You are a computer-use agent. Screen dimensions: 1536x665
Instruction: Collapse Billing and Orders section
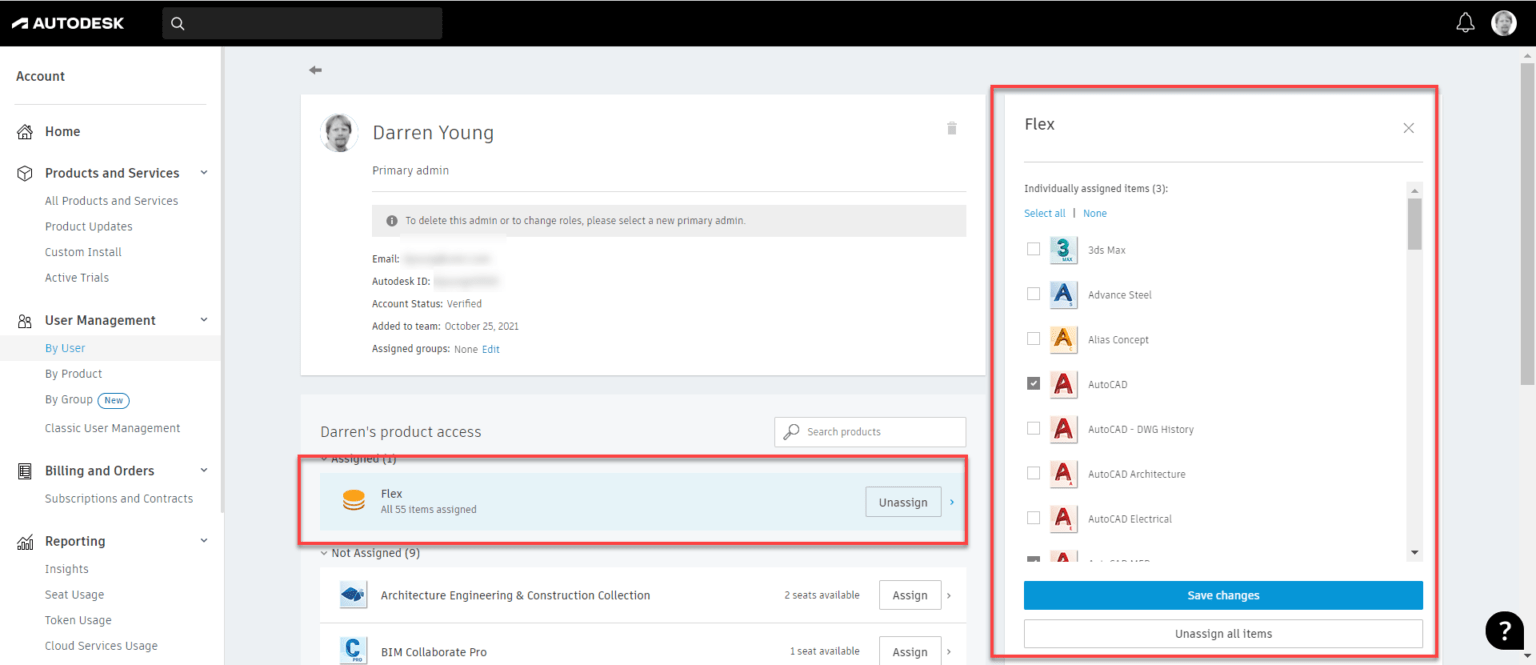[204, 470]
